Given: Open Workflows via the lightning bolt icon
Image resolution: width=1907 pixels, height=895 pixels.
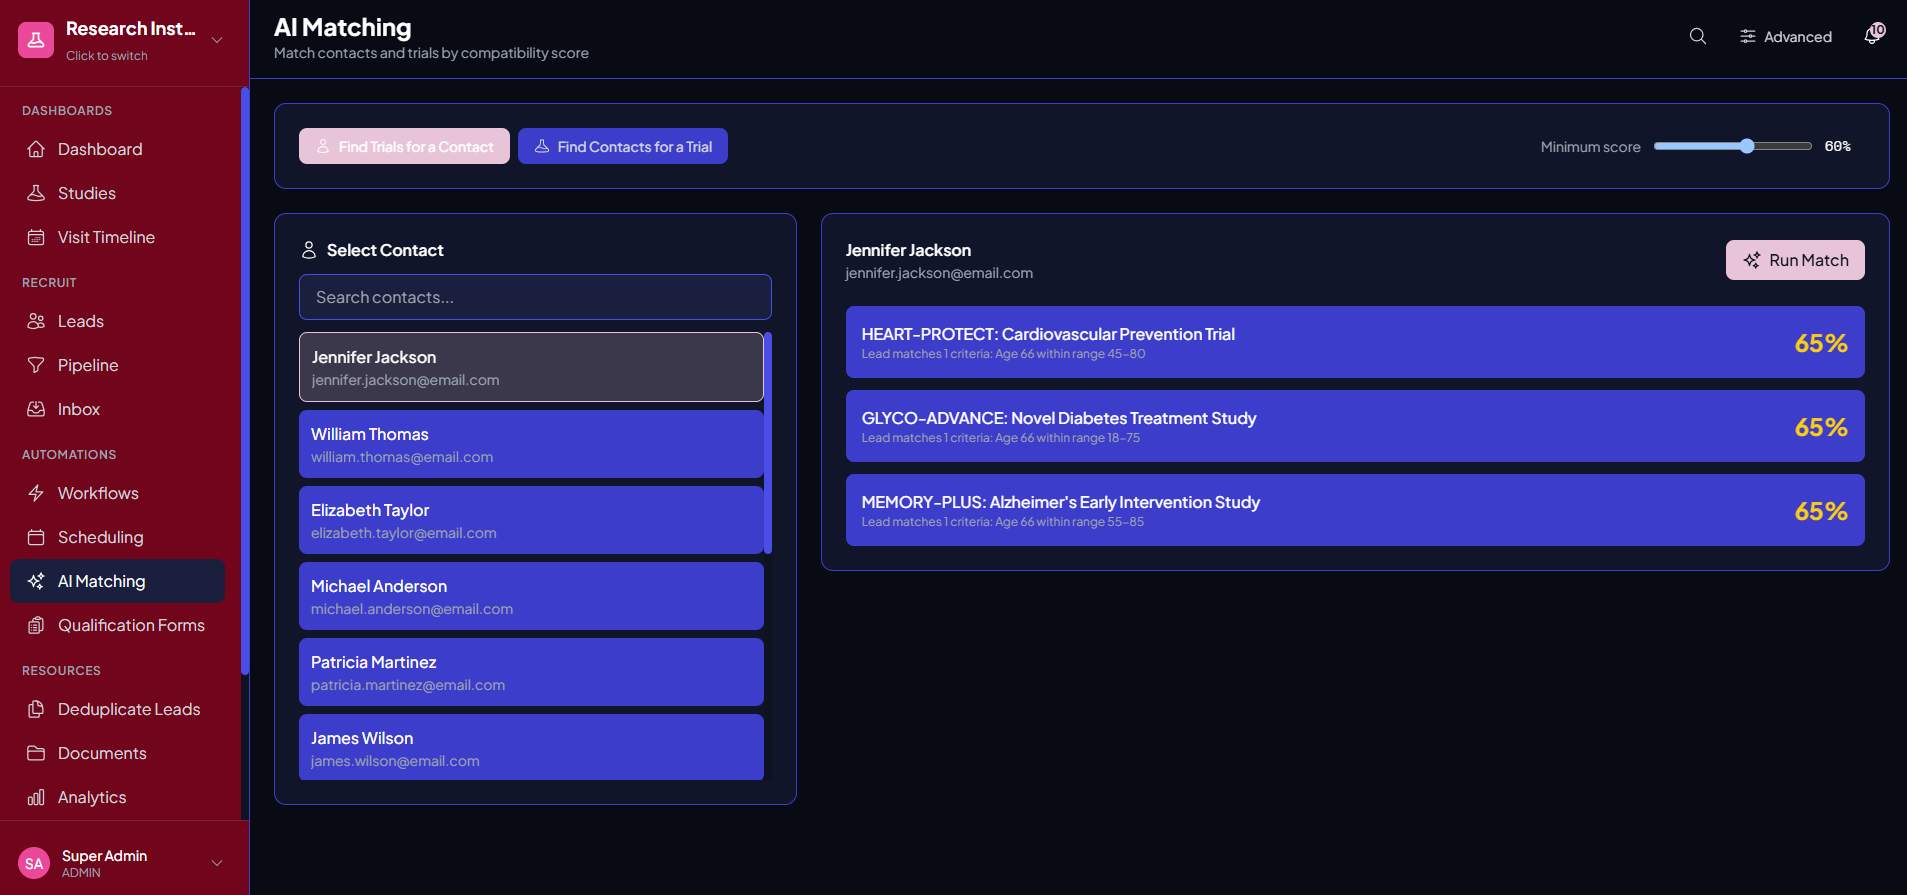Looking at the screenshot, I should pyautogui.click(x=36, y=493).
